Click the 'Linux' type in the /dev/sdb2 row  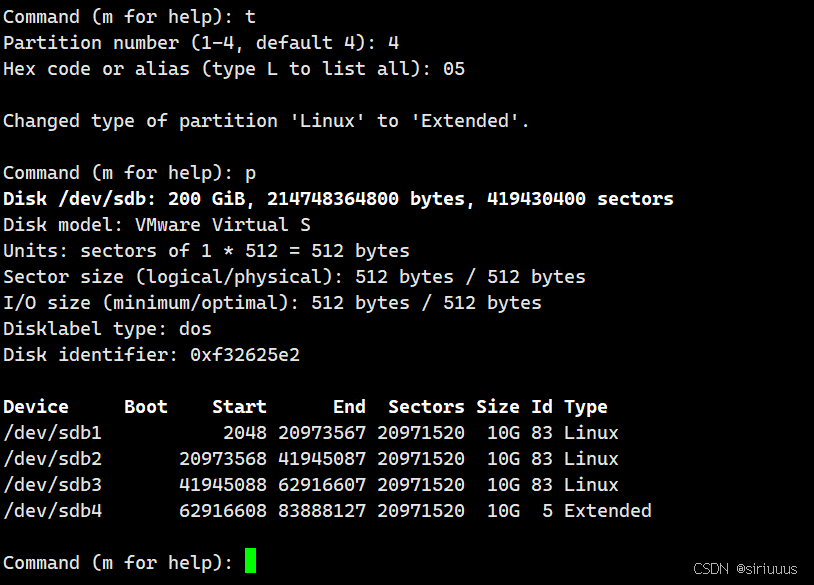[x=591, y=459]
